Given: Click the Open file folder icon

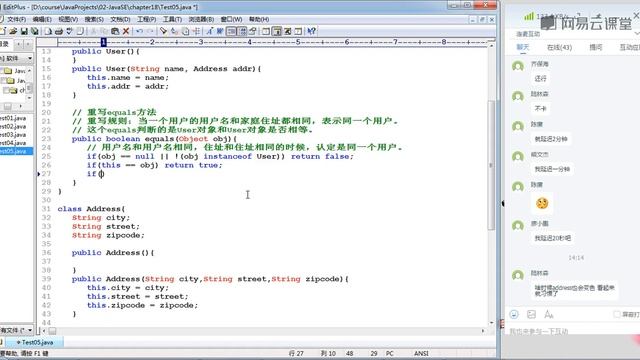Looking at the screenshot, I should pos(13,31).
